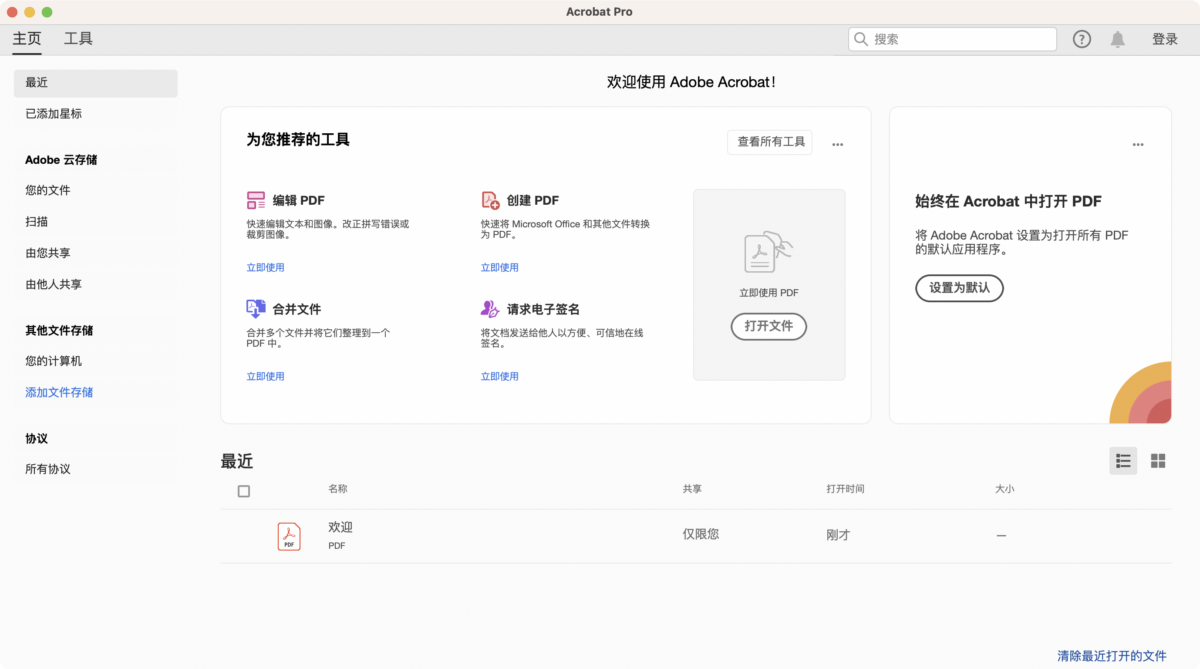Screen dimensions: 1200x669
Task: Click 立即使用 under 创建 PDF
Action: [x=499, y=267]
